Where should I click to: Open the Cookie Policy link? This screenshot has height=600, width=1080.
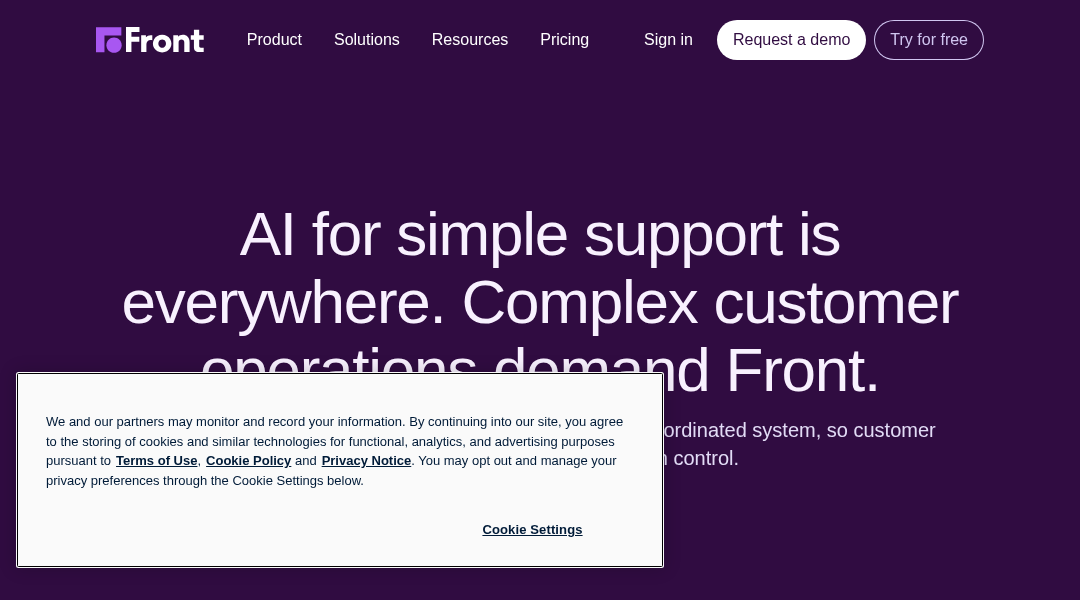[249, 461]
